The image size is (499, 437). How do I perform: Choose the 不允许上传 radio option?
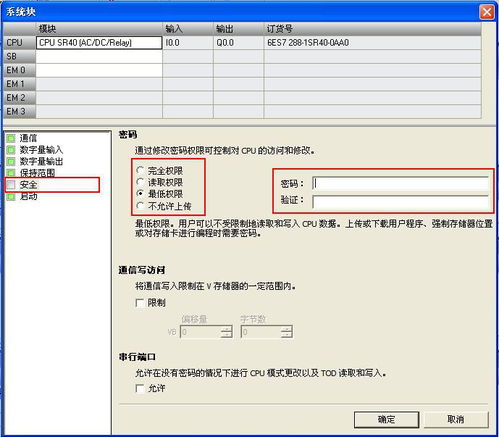point(140,206)
